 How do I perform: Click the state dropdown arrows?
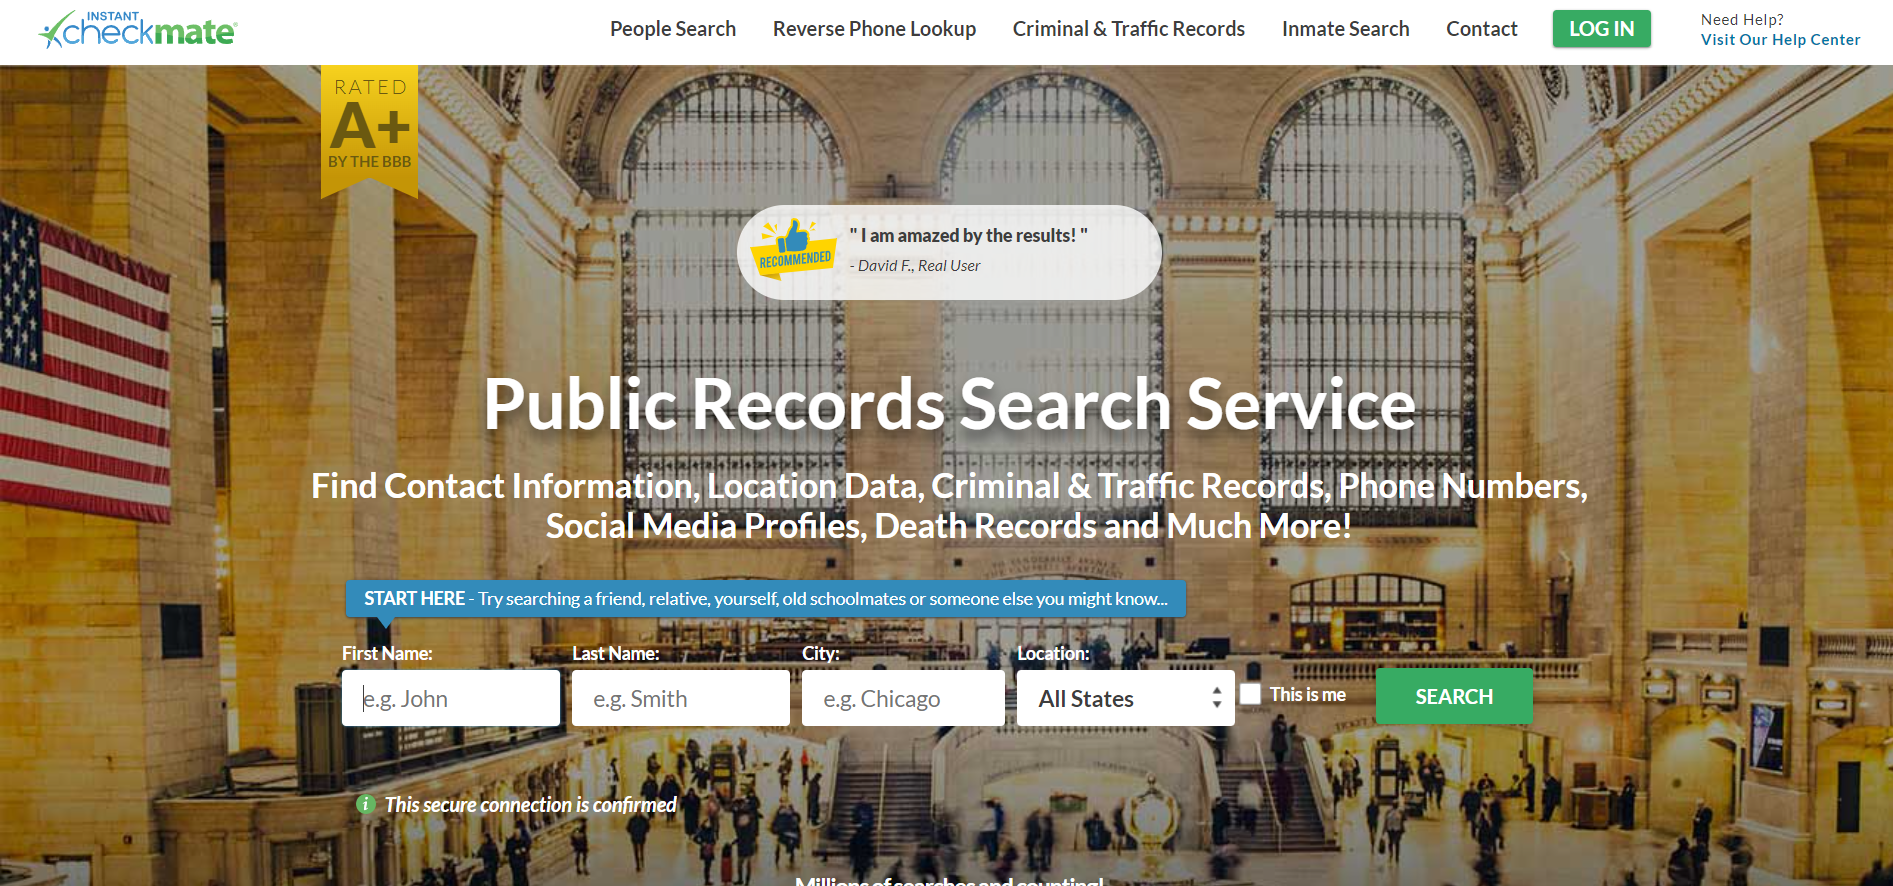pyautogui.click(x=1216, y=698)
